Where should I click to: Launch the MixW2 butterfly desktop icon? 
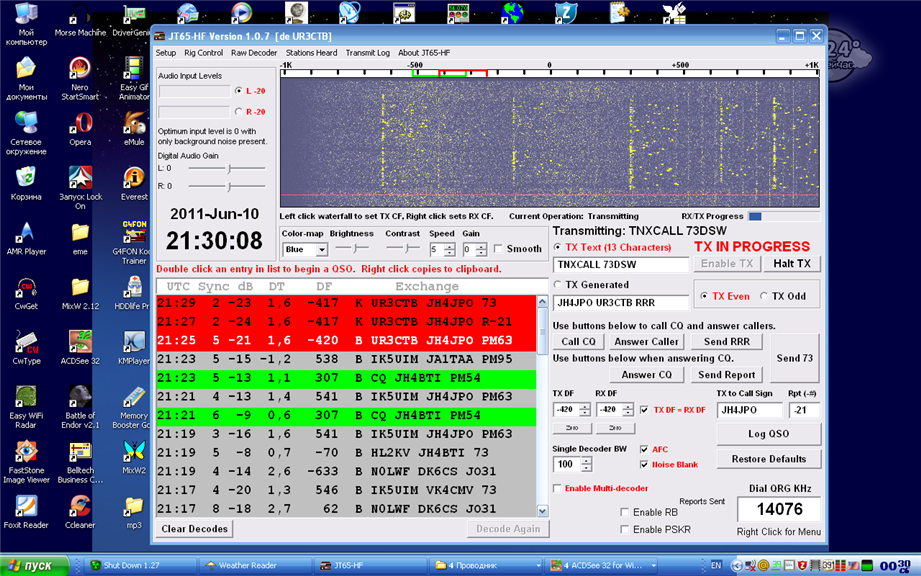[134, 457]
